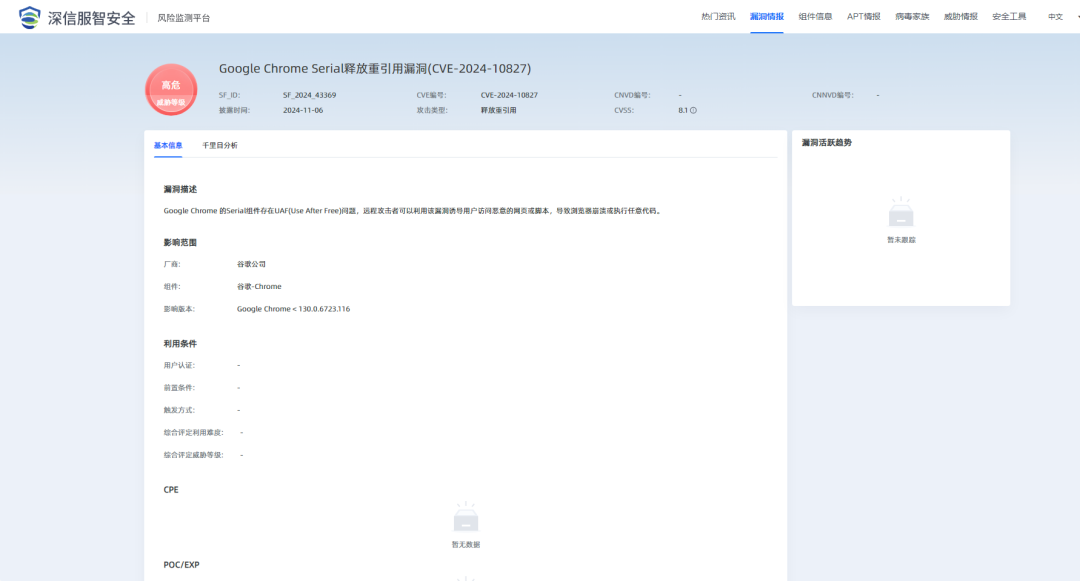
Task: Open the 漏洞情报 menu item
Action: pos(767,17)
